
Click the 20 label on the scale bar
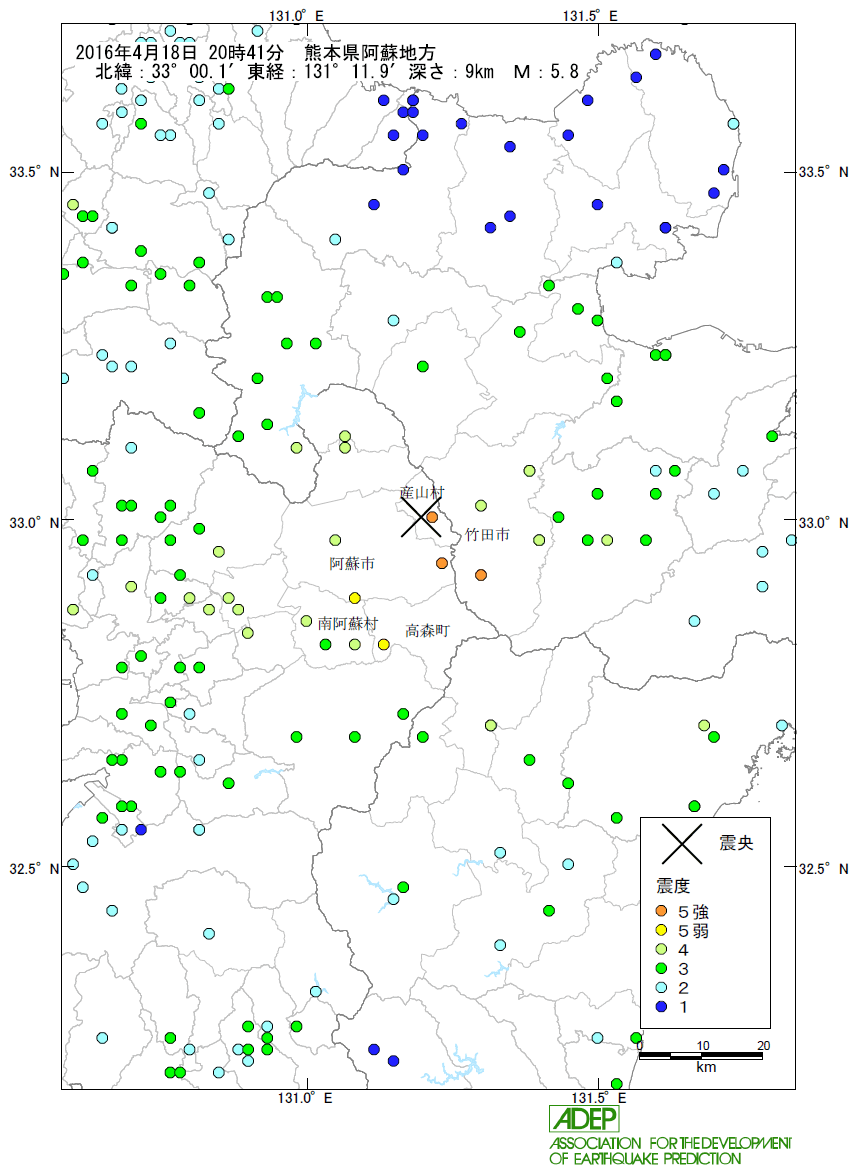(763, 1045)
